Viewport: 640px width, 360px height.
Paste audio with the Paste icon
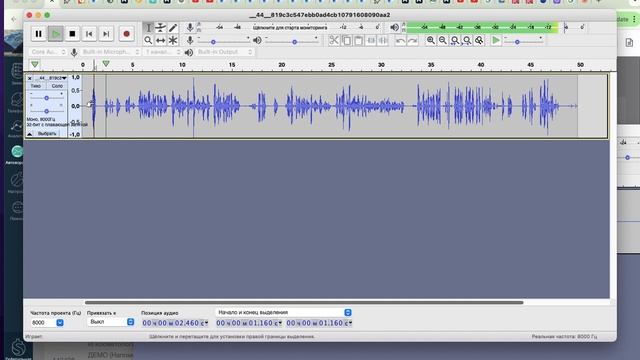click(358, 40)
